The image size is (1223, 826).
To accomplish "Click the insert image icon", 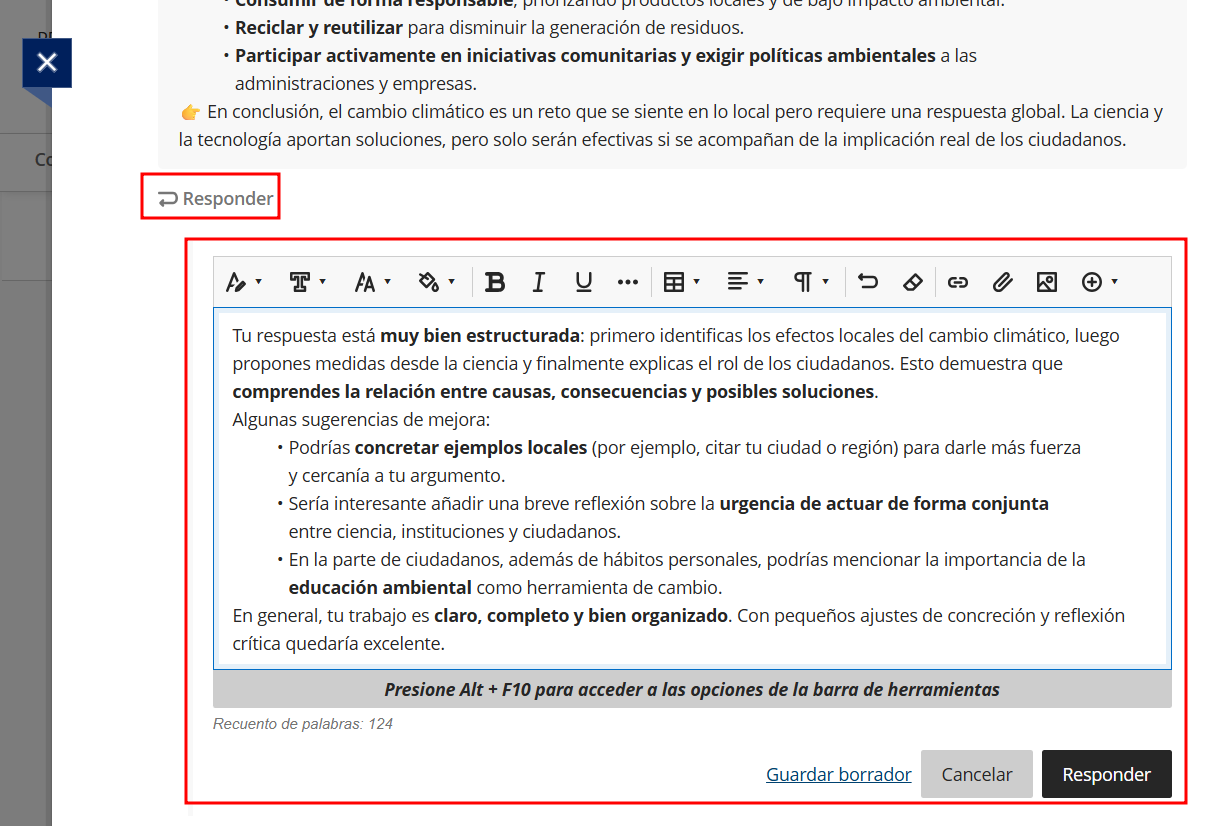I will [x=1046, y=282].
